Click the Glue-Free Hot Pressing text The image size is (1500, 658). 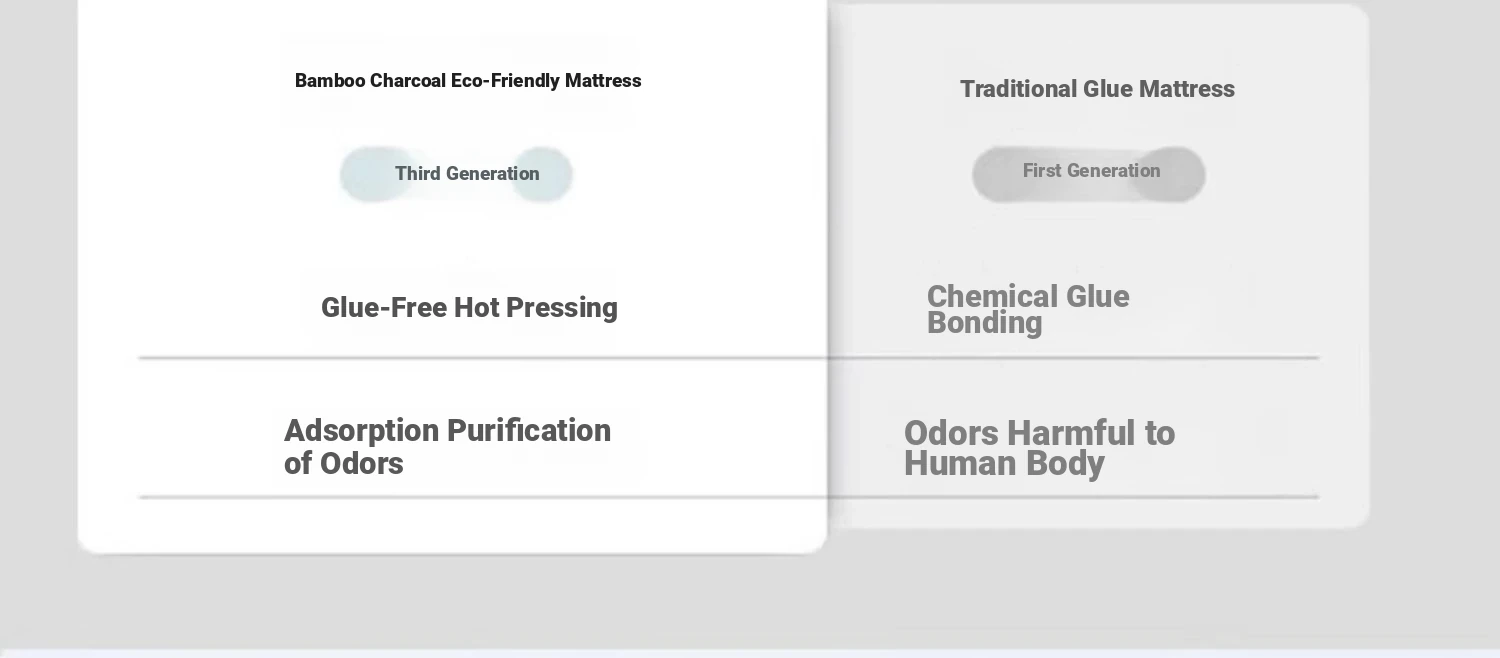(469, 308)
